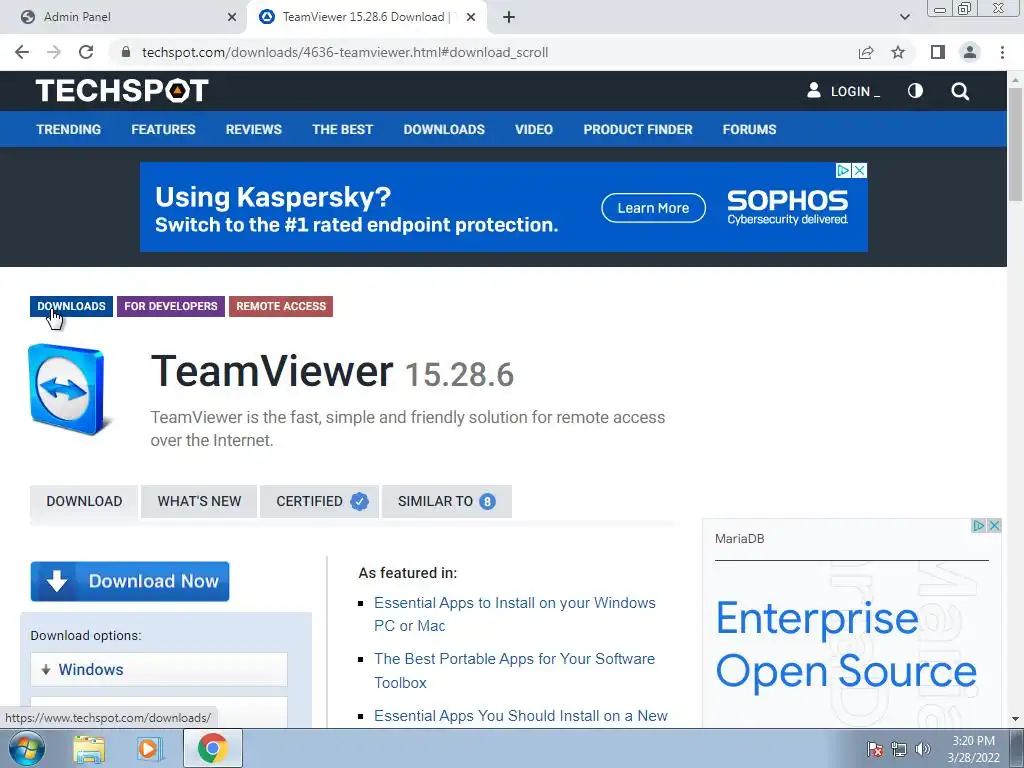Open Essential Apps You Should Install link

click(x=520, y=716)
